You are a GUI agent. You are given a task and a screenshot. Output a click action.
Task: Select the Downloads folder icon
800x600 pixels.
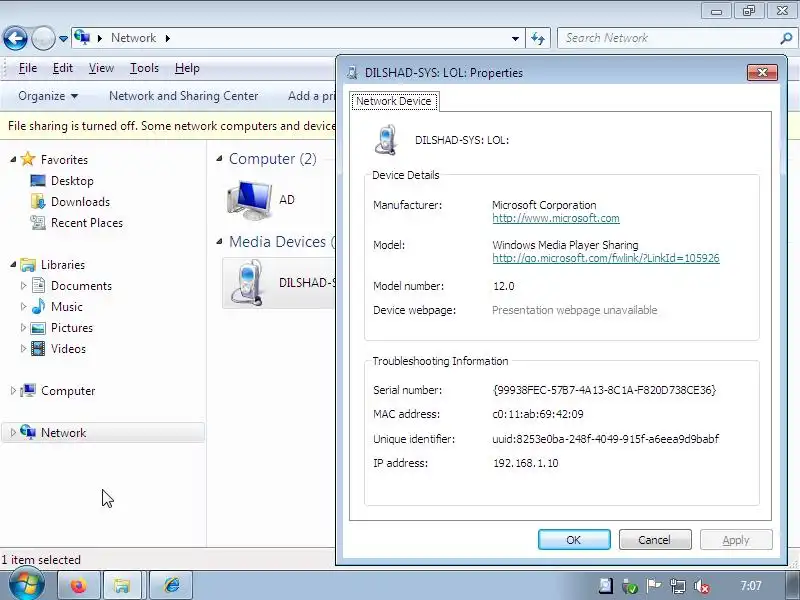coord(38,202)
